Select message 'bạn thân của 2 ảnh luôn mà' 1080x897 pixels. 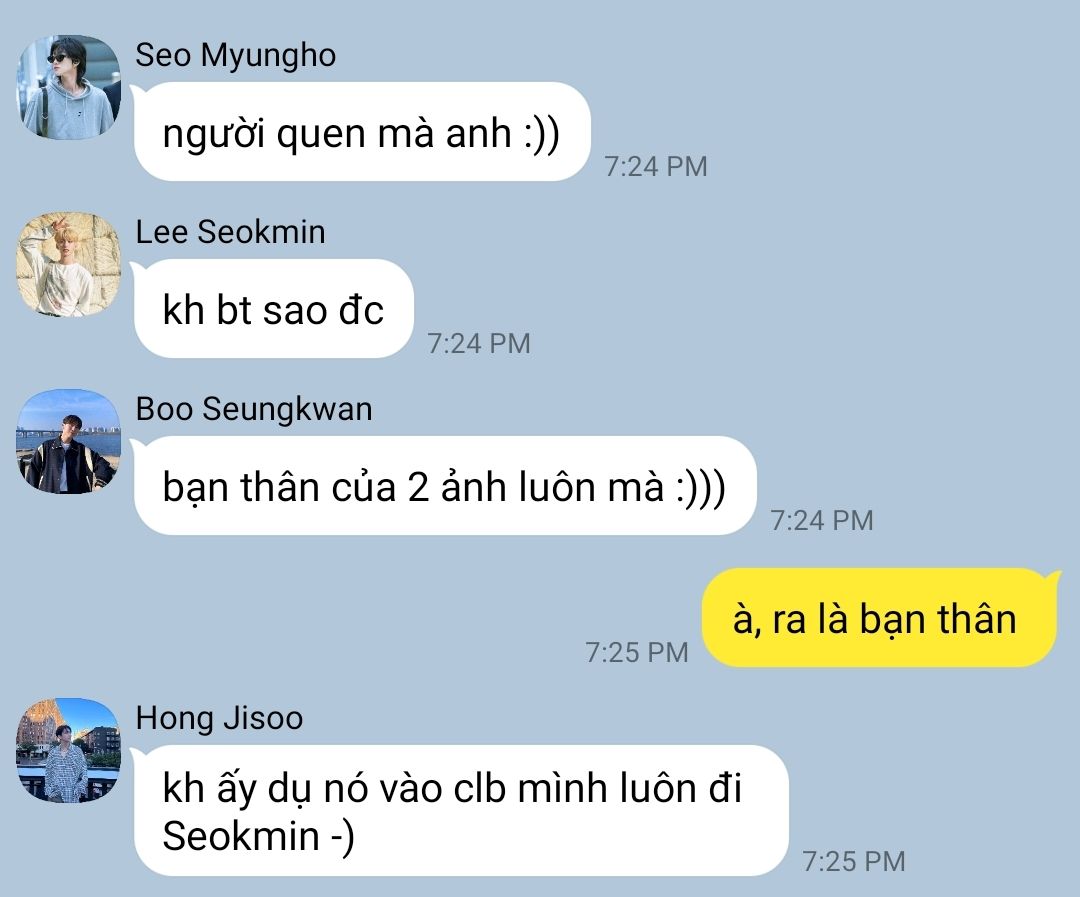click(x=445, y=486)
